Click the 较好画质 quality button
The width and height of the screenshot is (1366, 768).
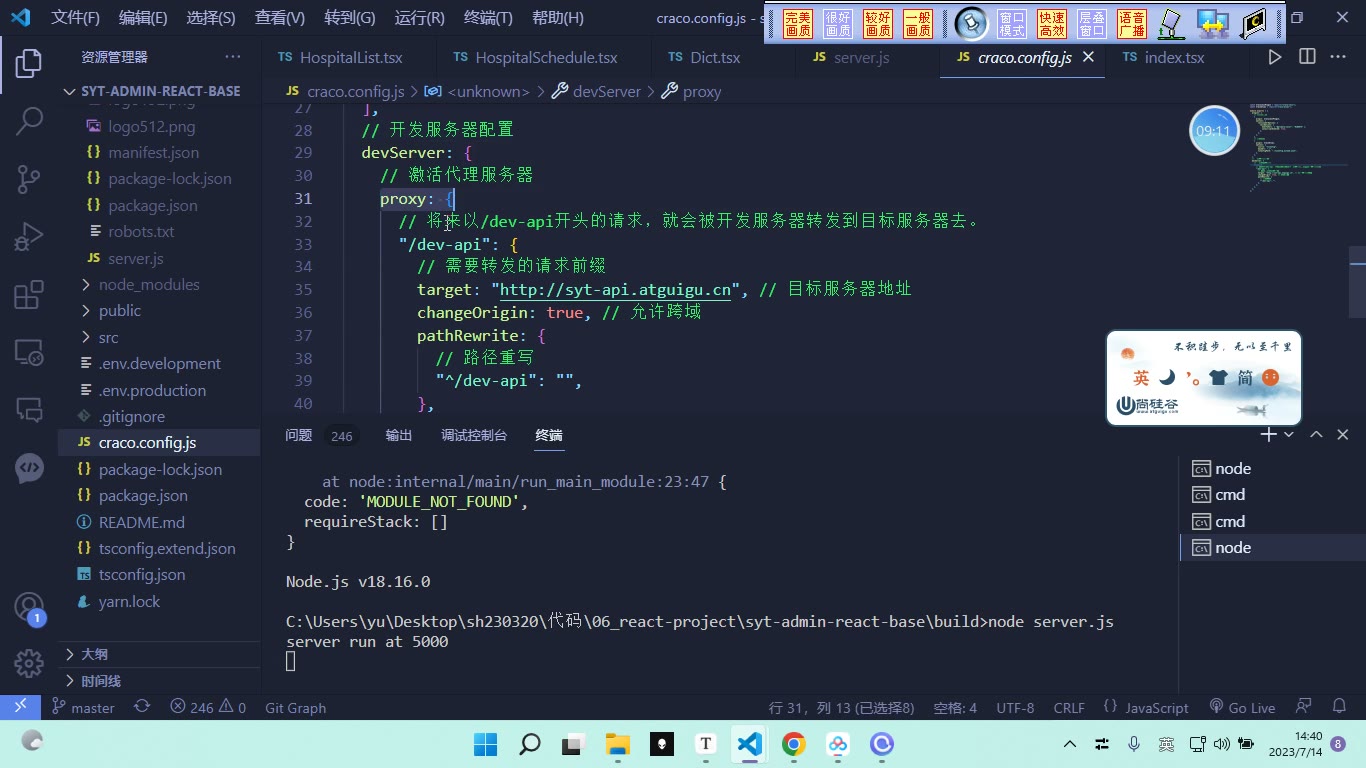click(878, 24)
